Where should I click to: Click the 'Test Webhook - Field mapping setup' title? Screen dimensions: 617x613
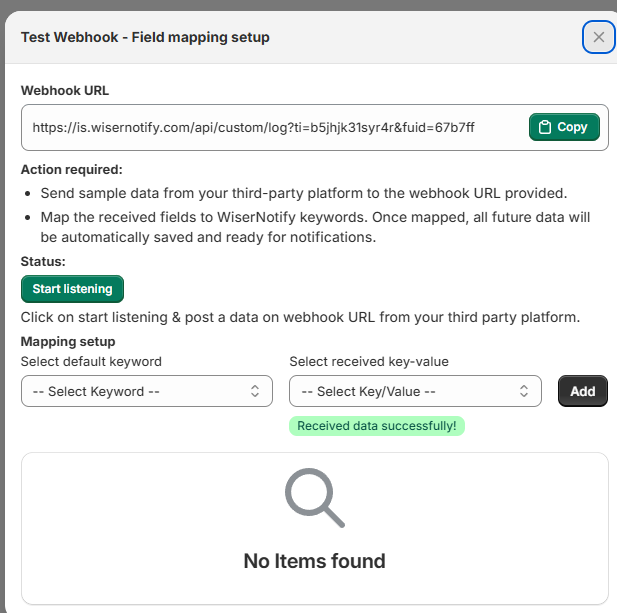[145, 37]
